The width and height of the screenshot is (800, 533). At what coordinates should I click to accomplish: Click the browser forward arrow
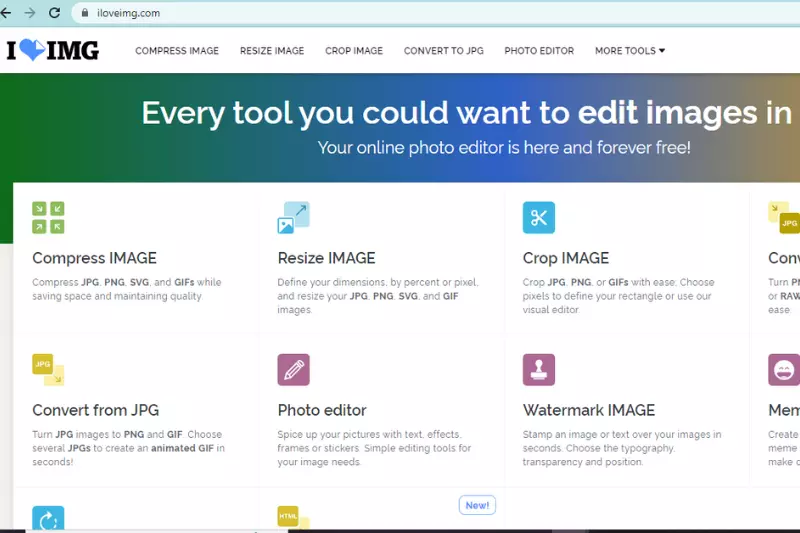point(30,13)
